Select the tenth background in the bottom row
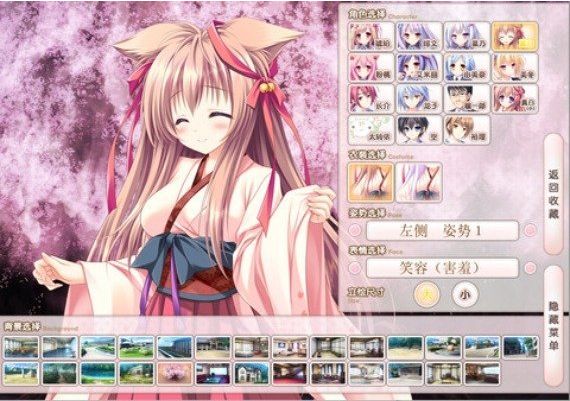Image resolution: width=570 pixels, height=401 pixels. click(367, 374)
